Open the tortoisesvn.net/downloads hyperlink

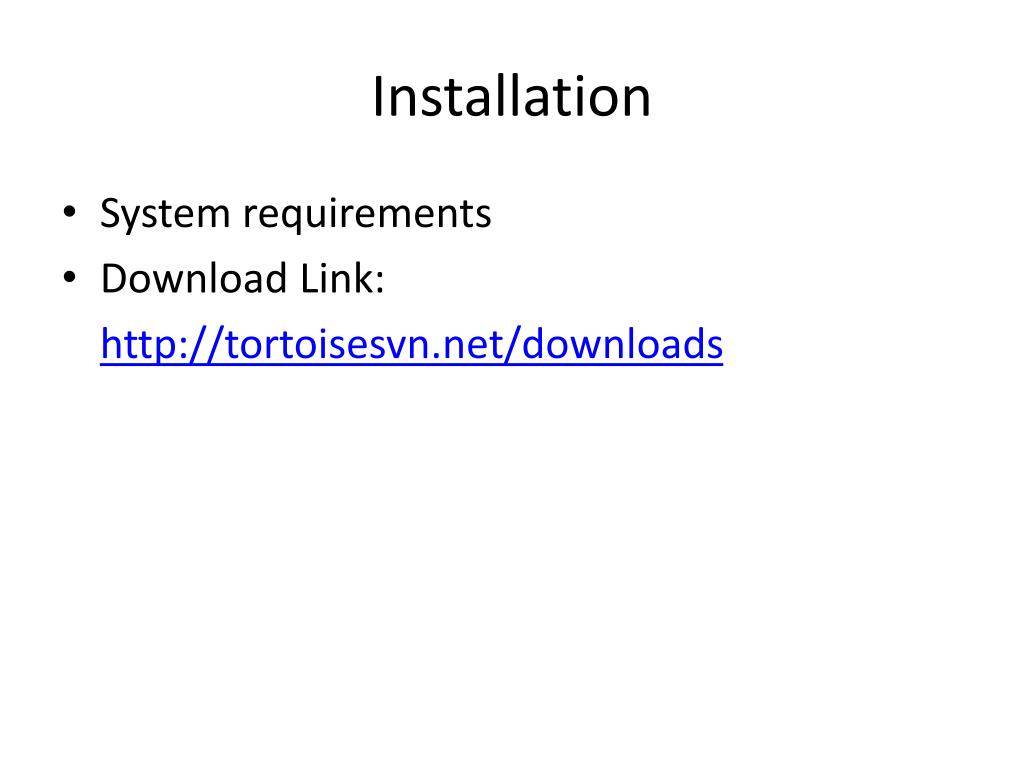(x=411, y=344)
